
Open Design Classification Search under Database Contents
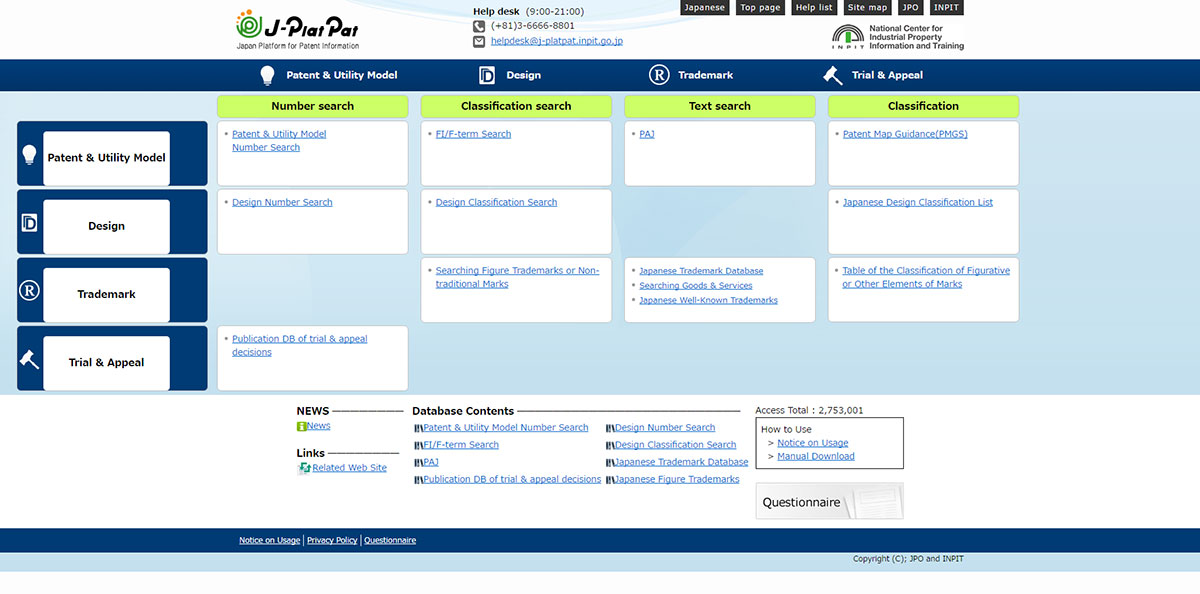tap(675, 445)
